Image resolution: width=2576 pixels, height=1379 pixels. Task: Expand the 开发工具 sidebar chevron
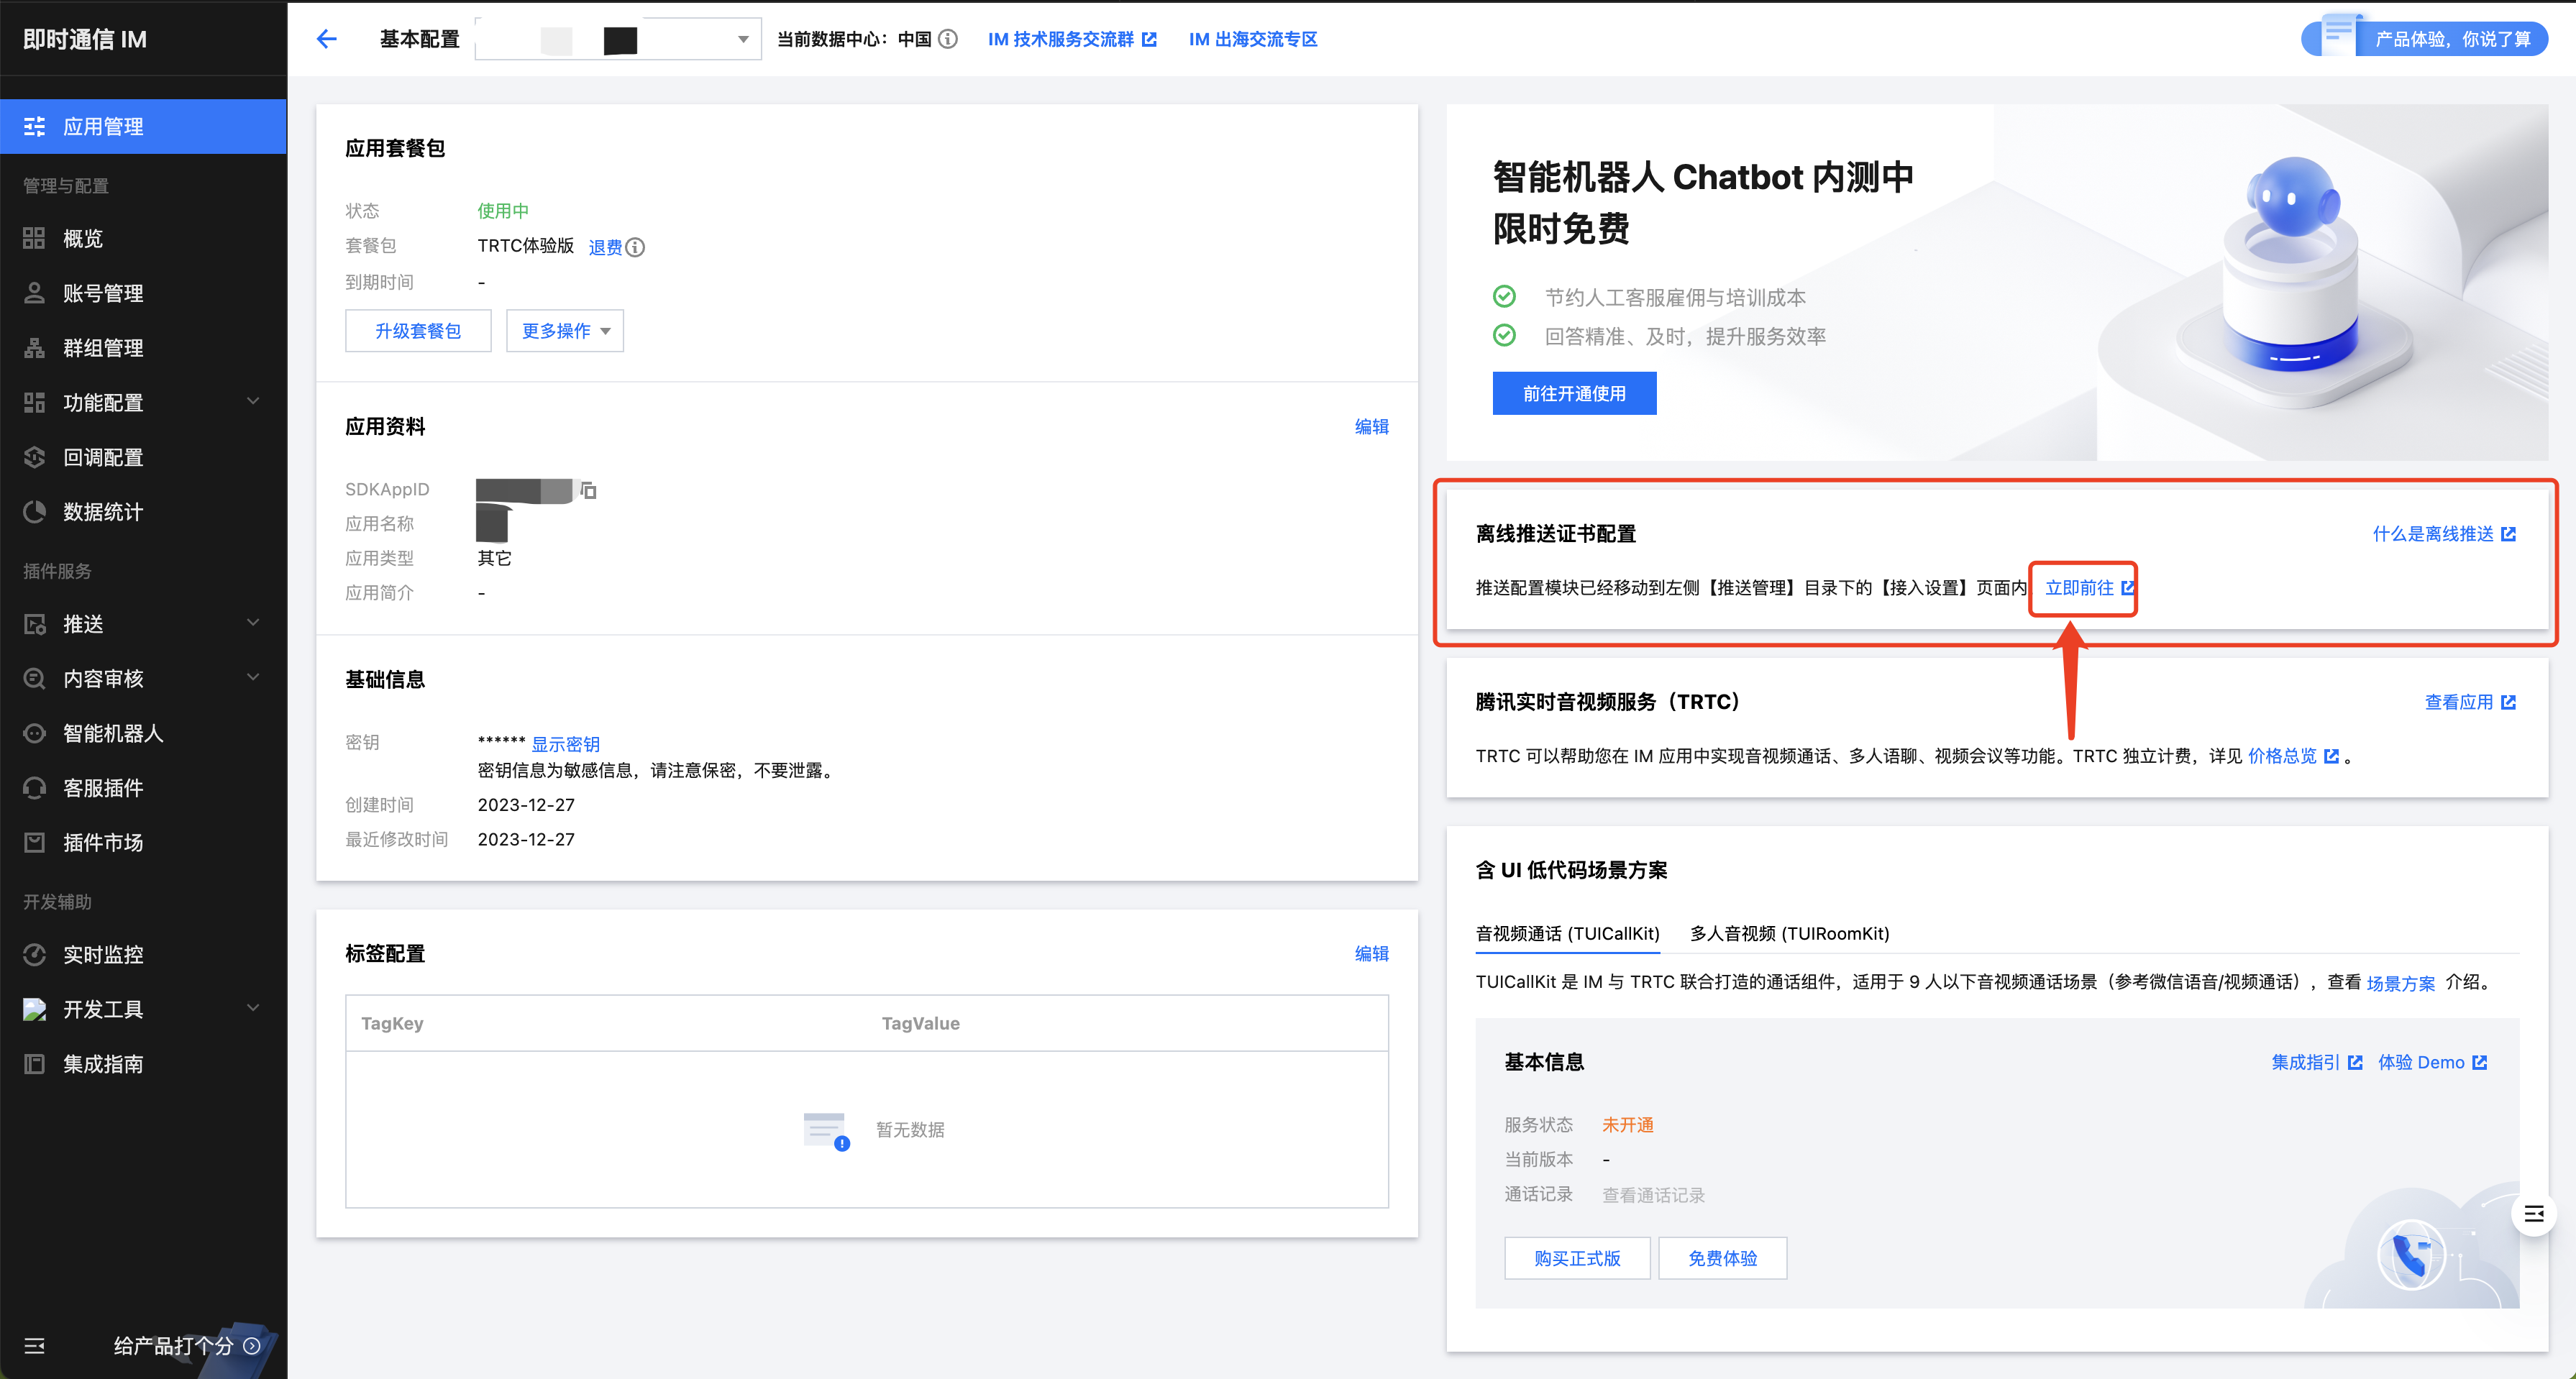point(253,1008)
